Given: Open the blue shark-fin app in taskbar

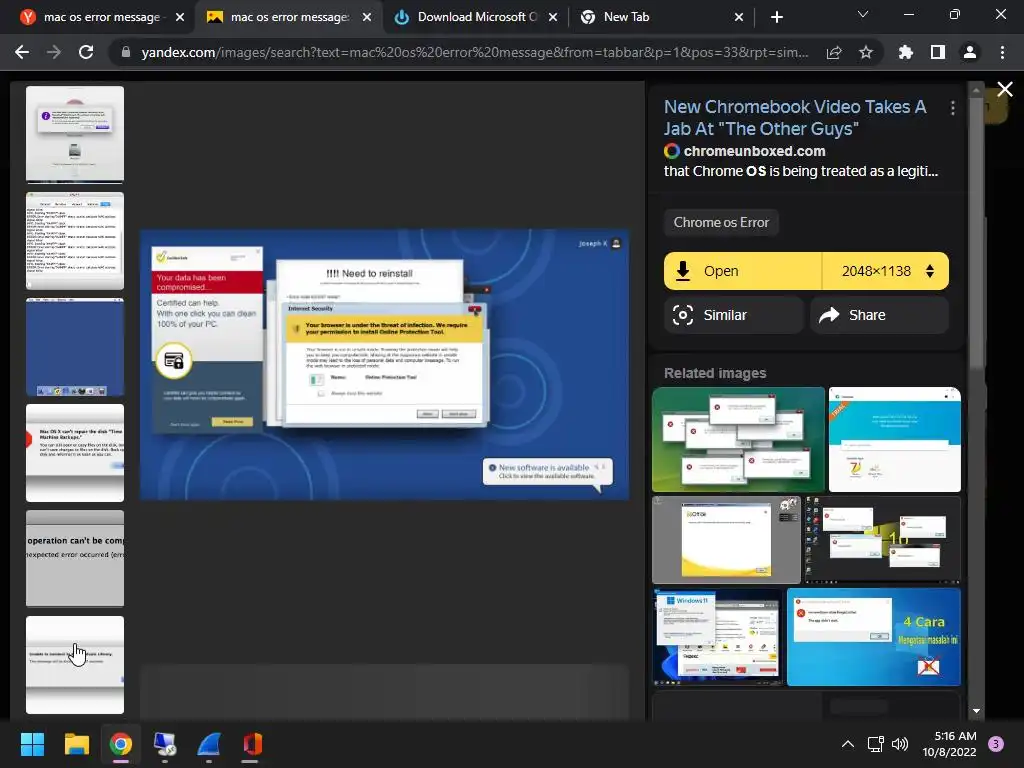Looking at the screenshot, I should pos(209,744).
